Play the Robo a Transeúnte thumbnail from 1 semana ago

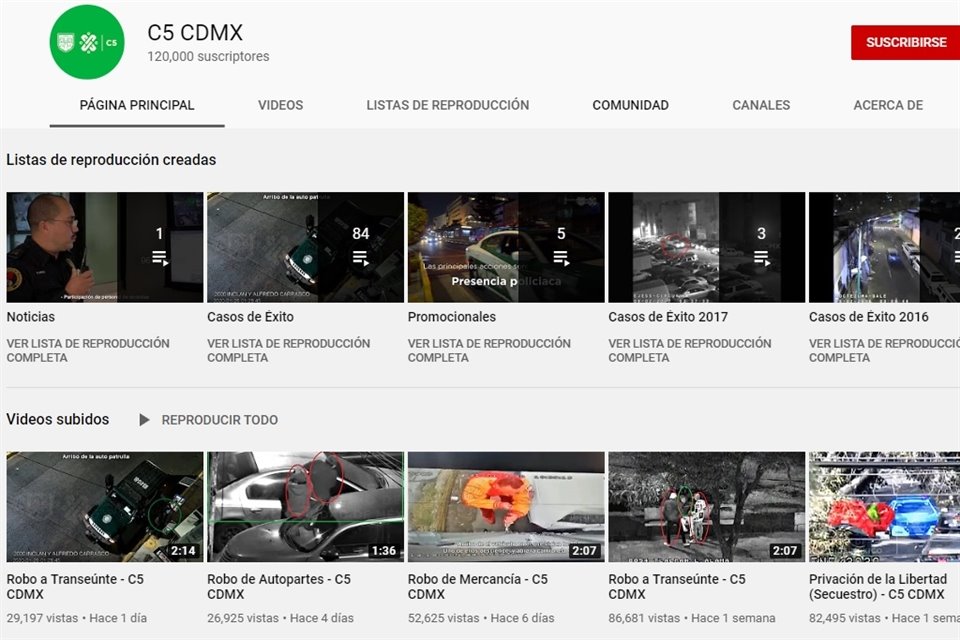pos(707,507)
